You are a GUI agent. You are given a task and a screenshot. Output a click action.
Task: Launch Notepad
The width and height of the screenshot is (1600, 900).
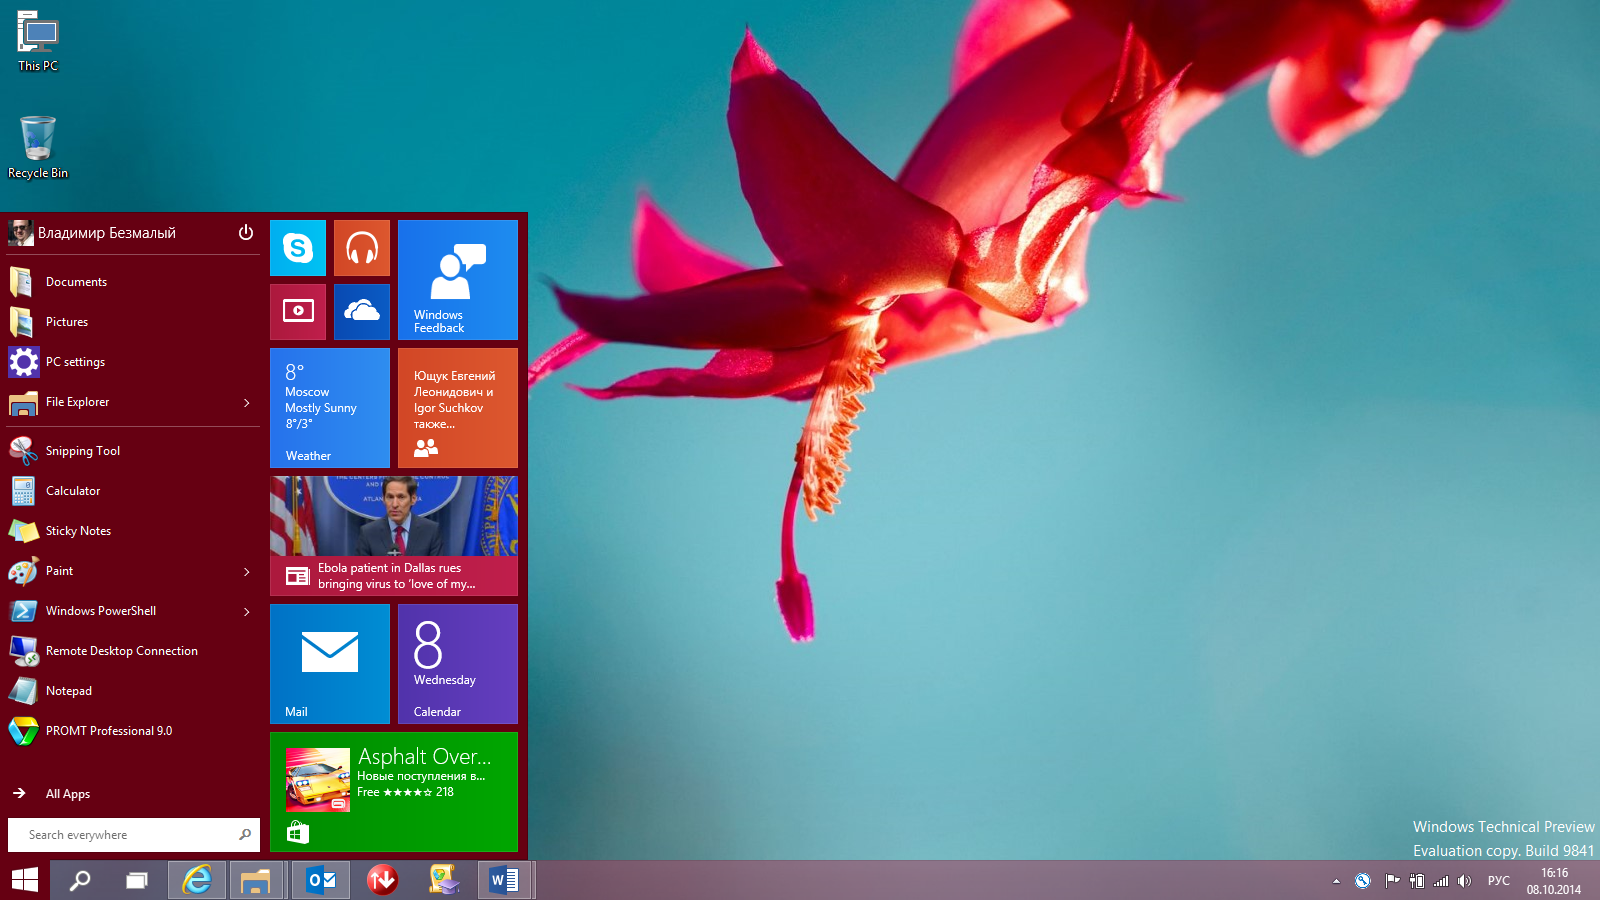134,691
